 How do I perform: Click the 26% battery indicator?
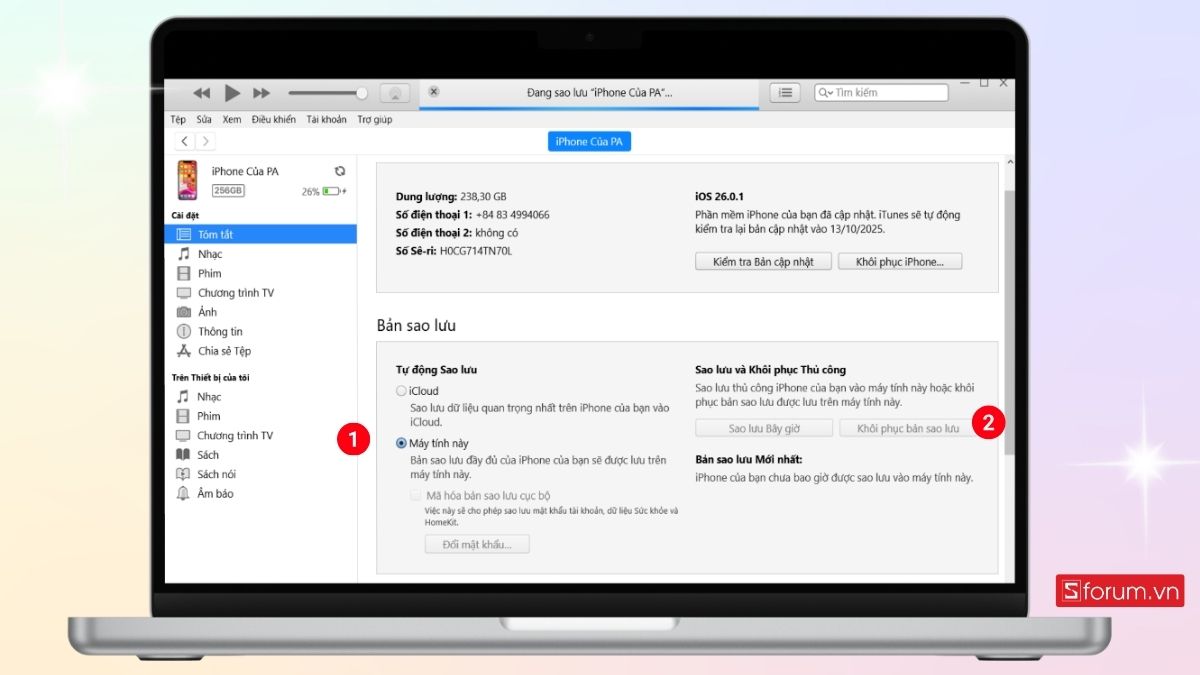click(324, 191)
